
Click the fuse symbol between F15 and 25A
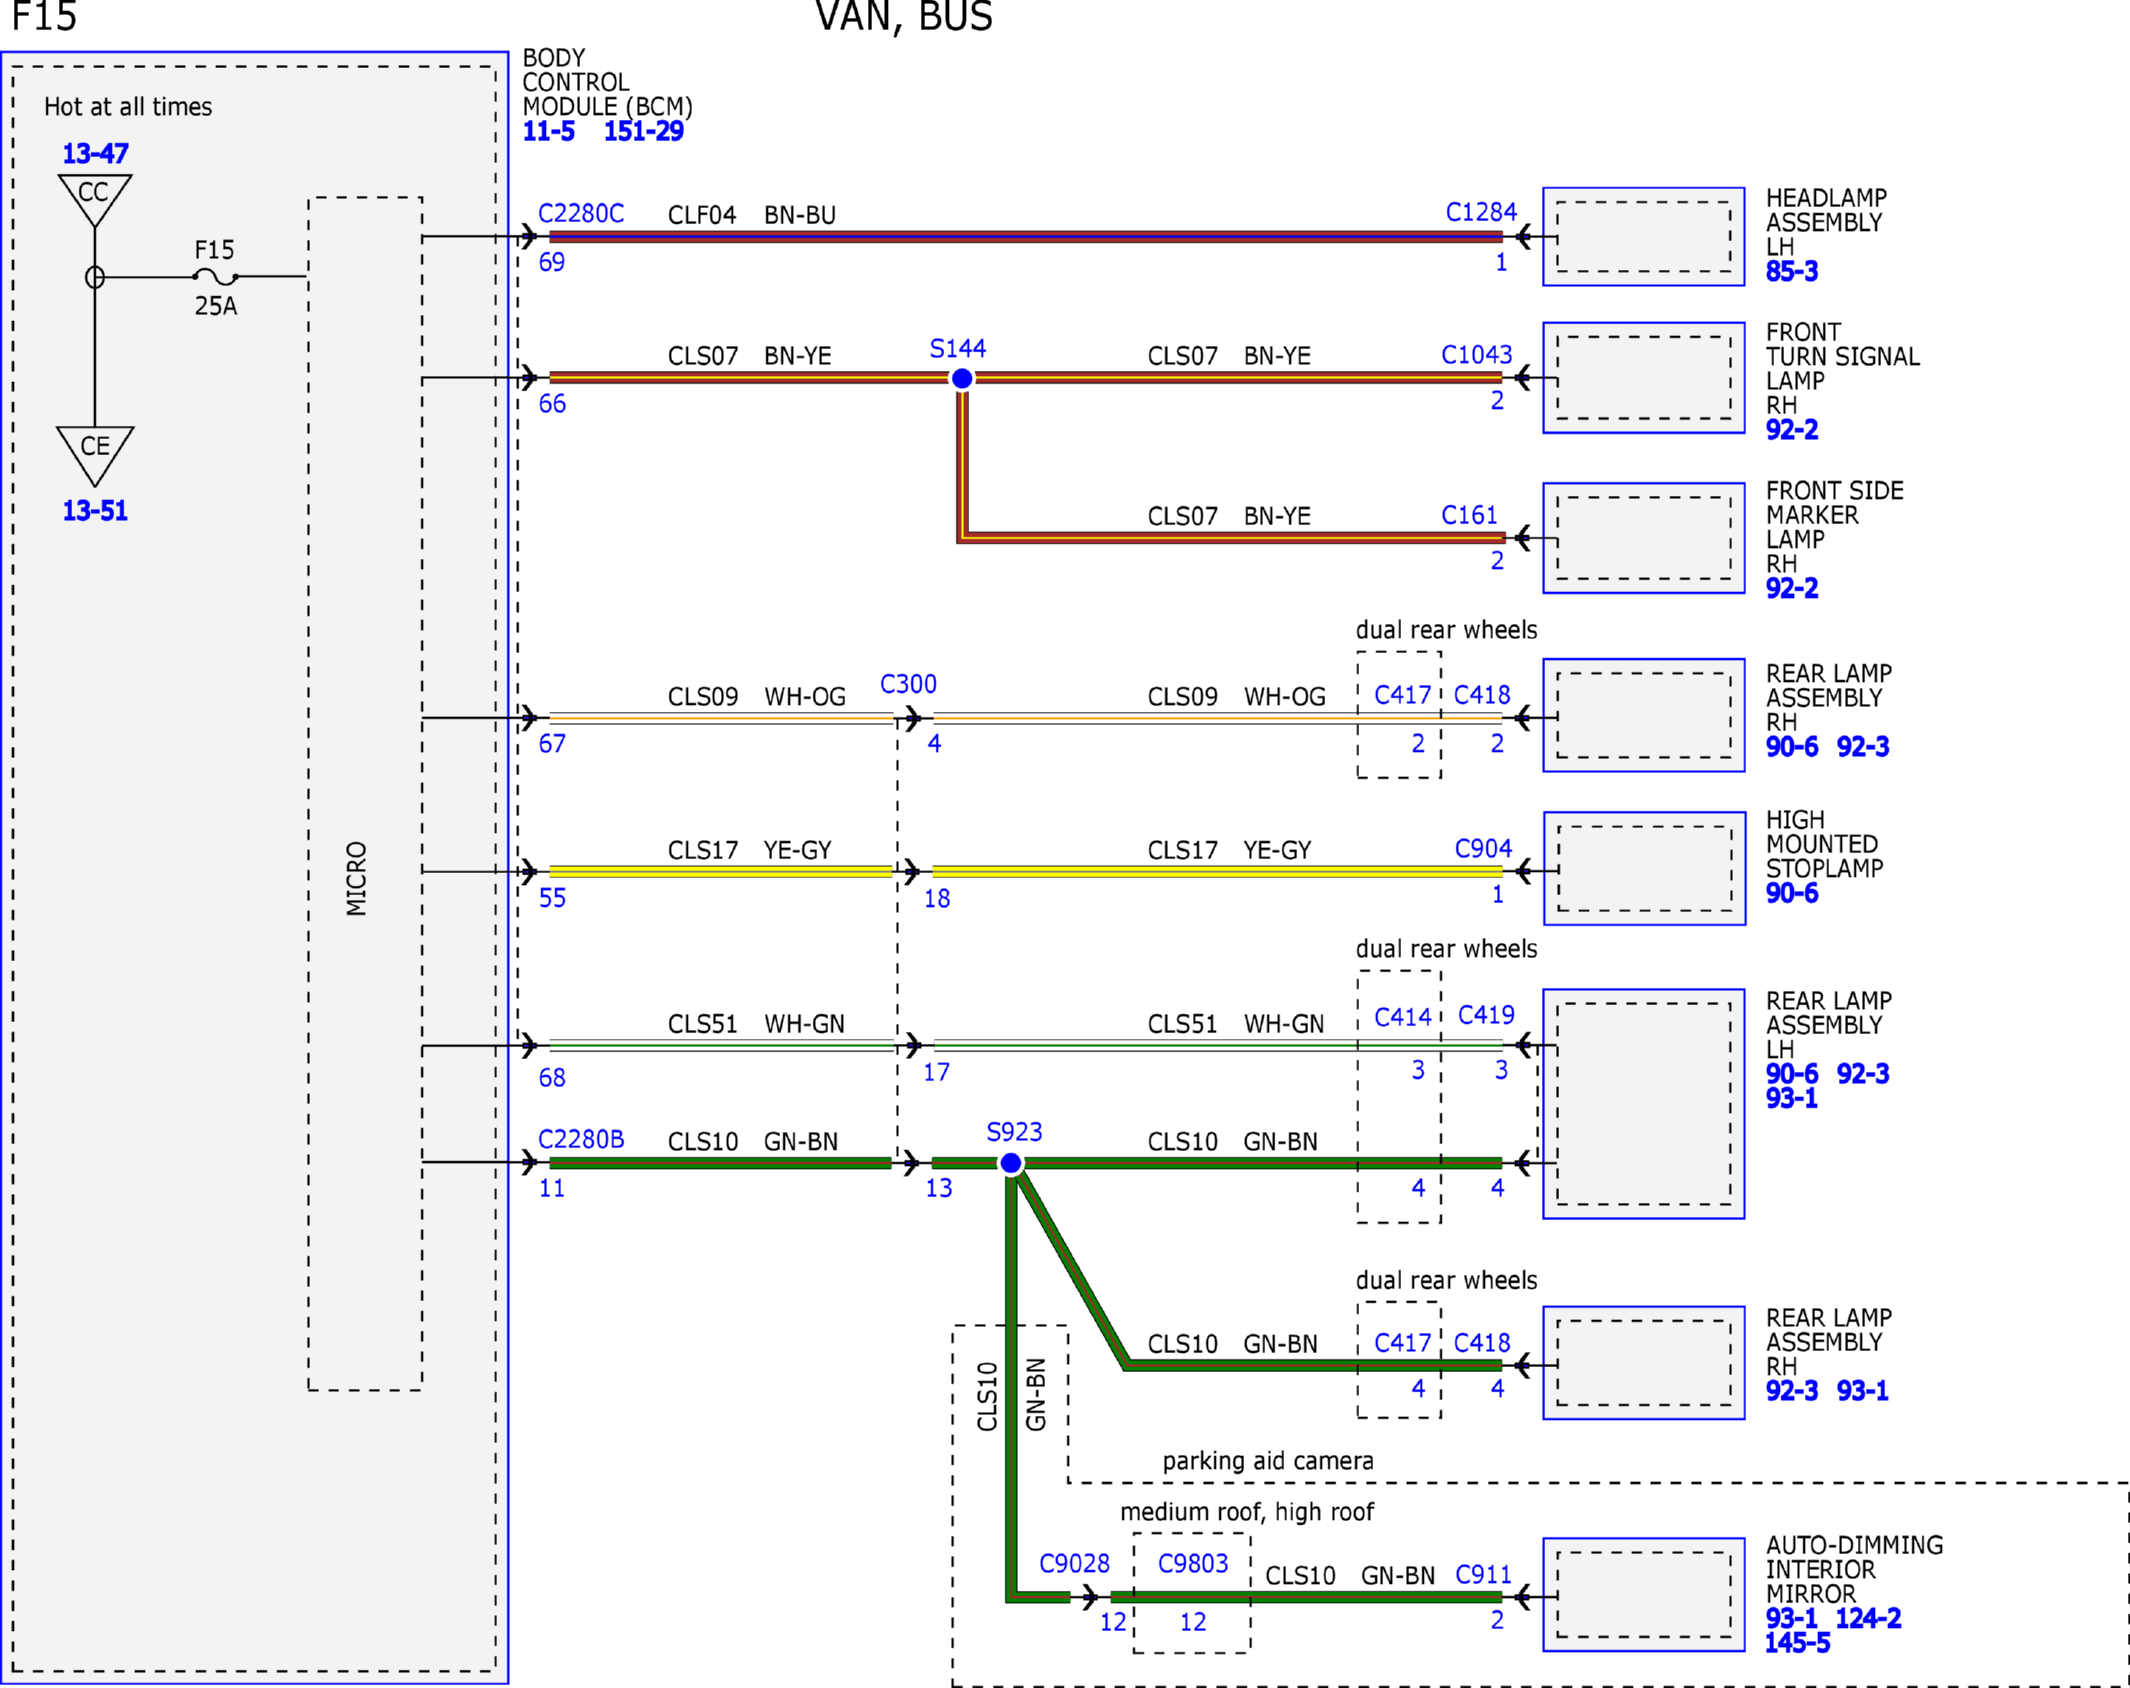(215, 277)
